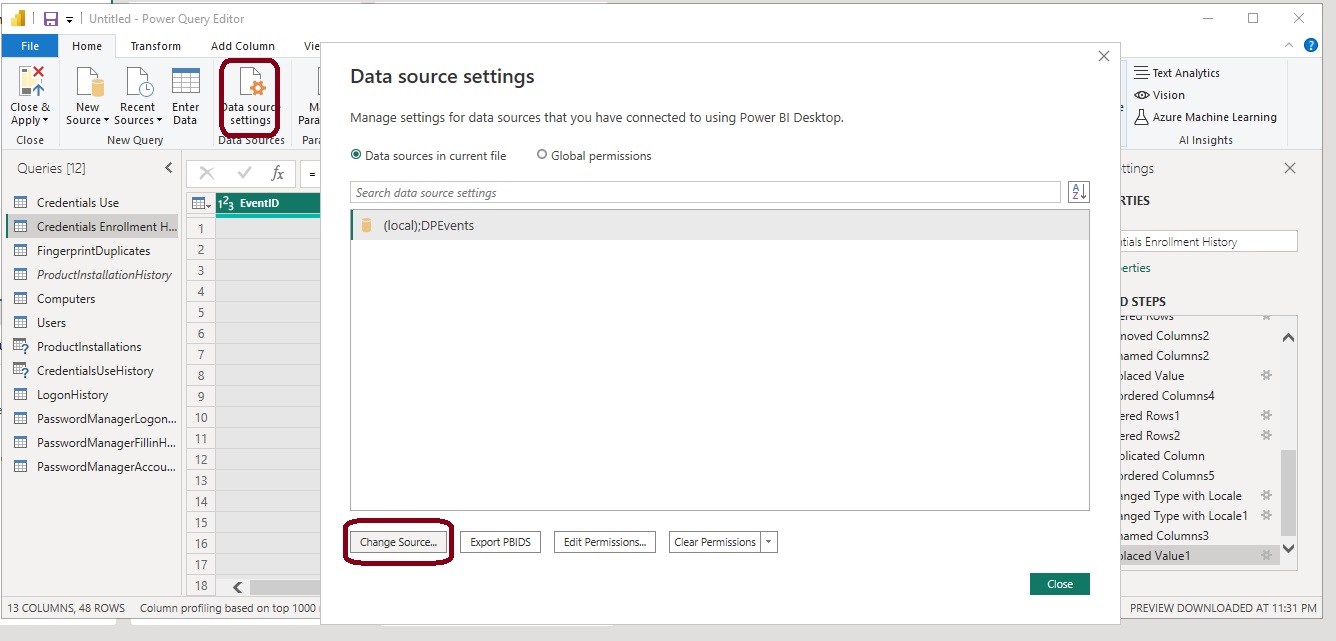The height and width of the screenshot is (641, 1336).
Task: Collapse the Queries pane with chevron
Action: pos(168,168)
